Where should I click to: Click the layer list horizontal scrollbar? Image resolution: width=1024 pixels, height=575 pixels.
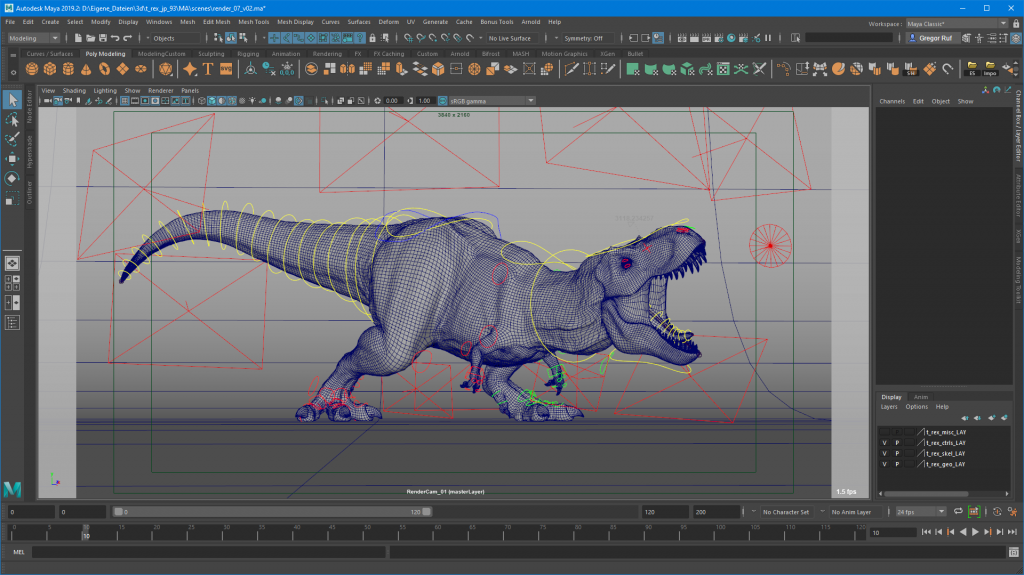[926, 494]
